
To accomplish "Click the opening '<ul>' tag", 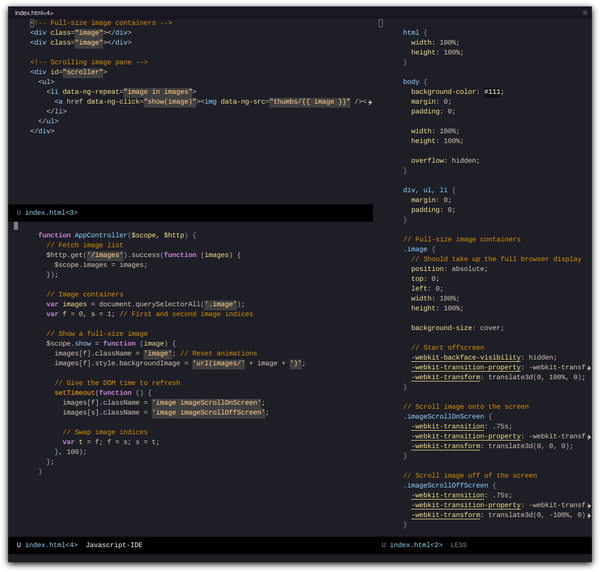I will 46,82.
